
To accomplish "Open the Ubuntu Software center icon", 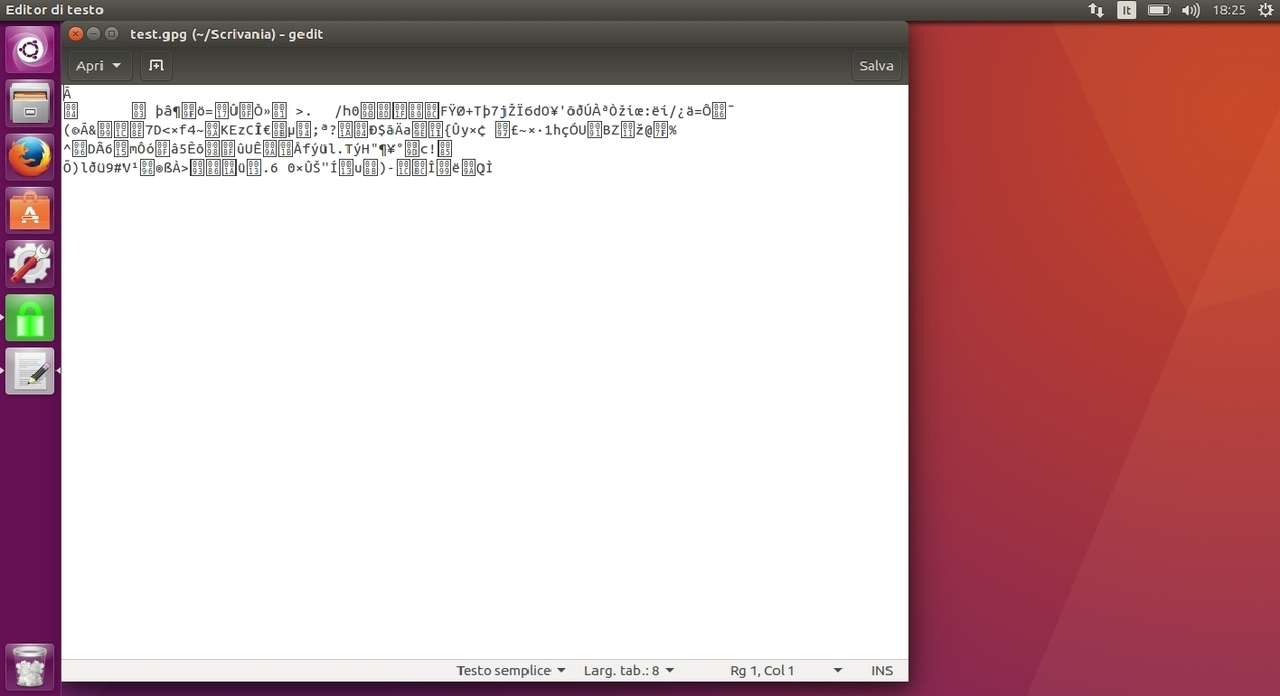I will [x=30, y=210].
